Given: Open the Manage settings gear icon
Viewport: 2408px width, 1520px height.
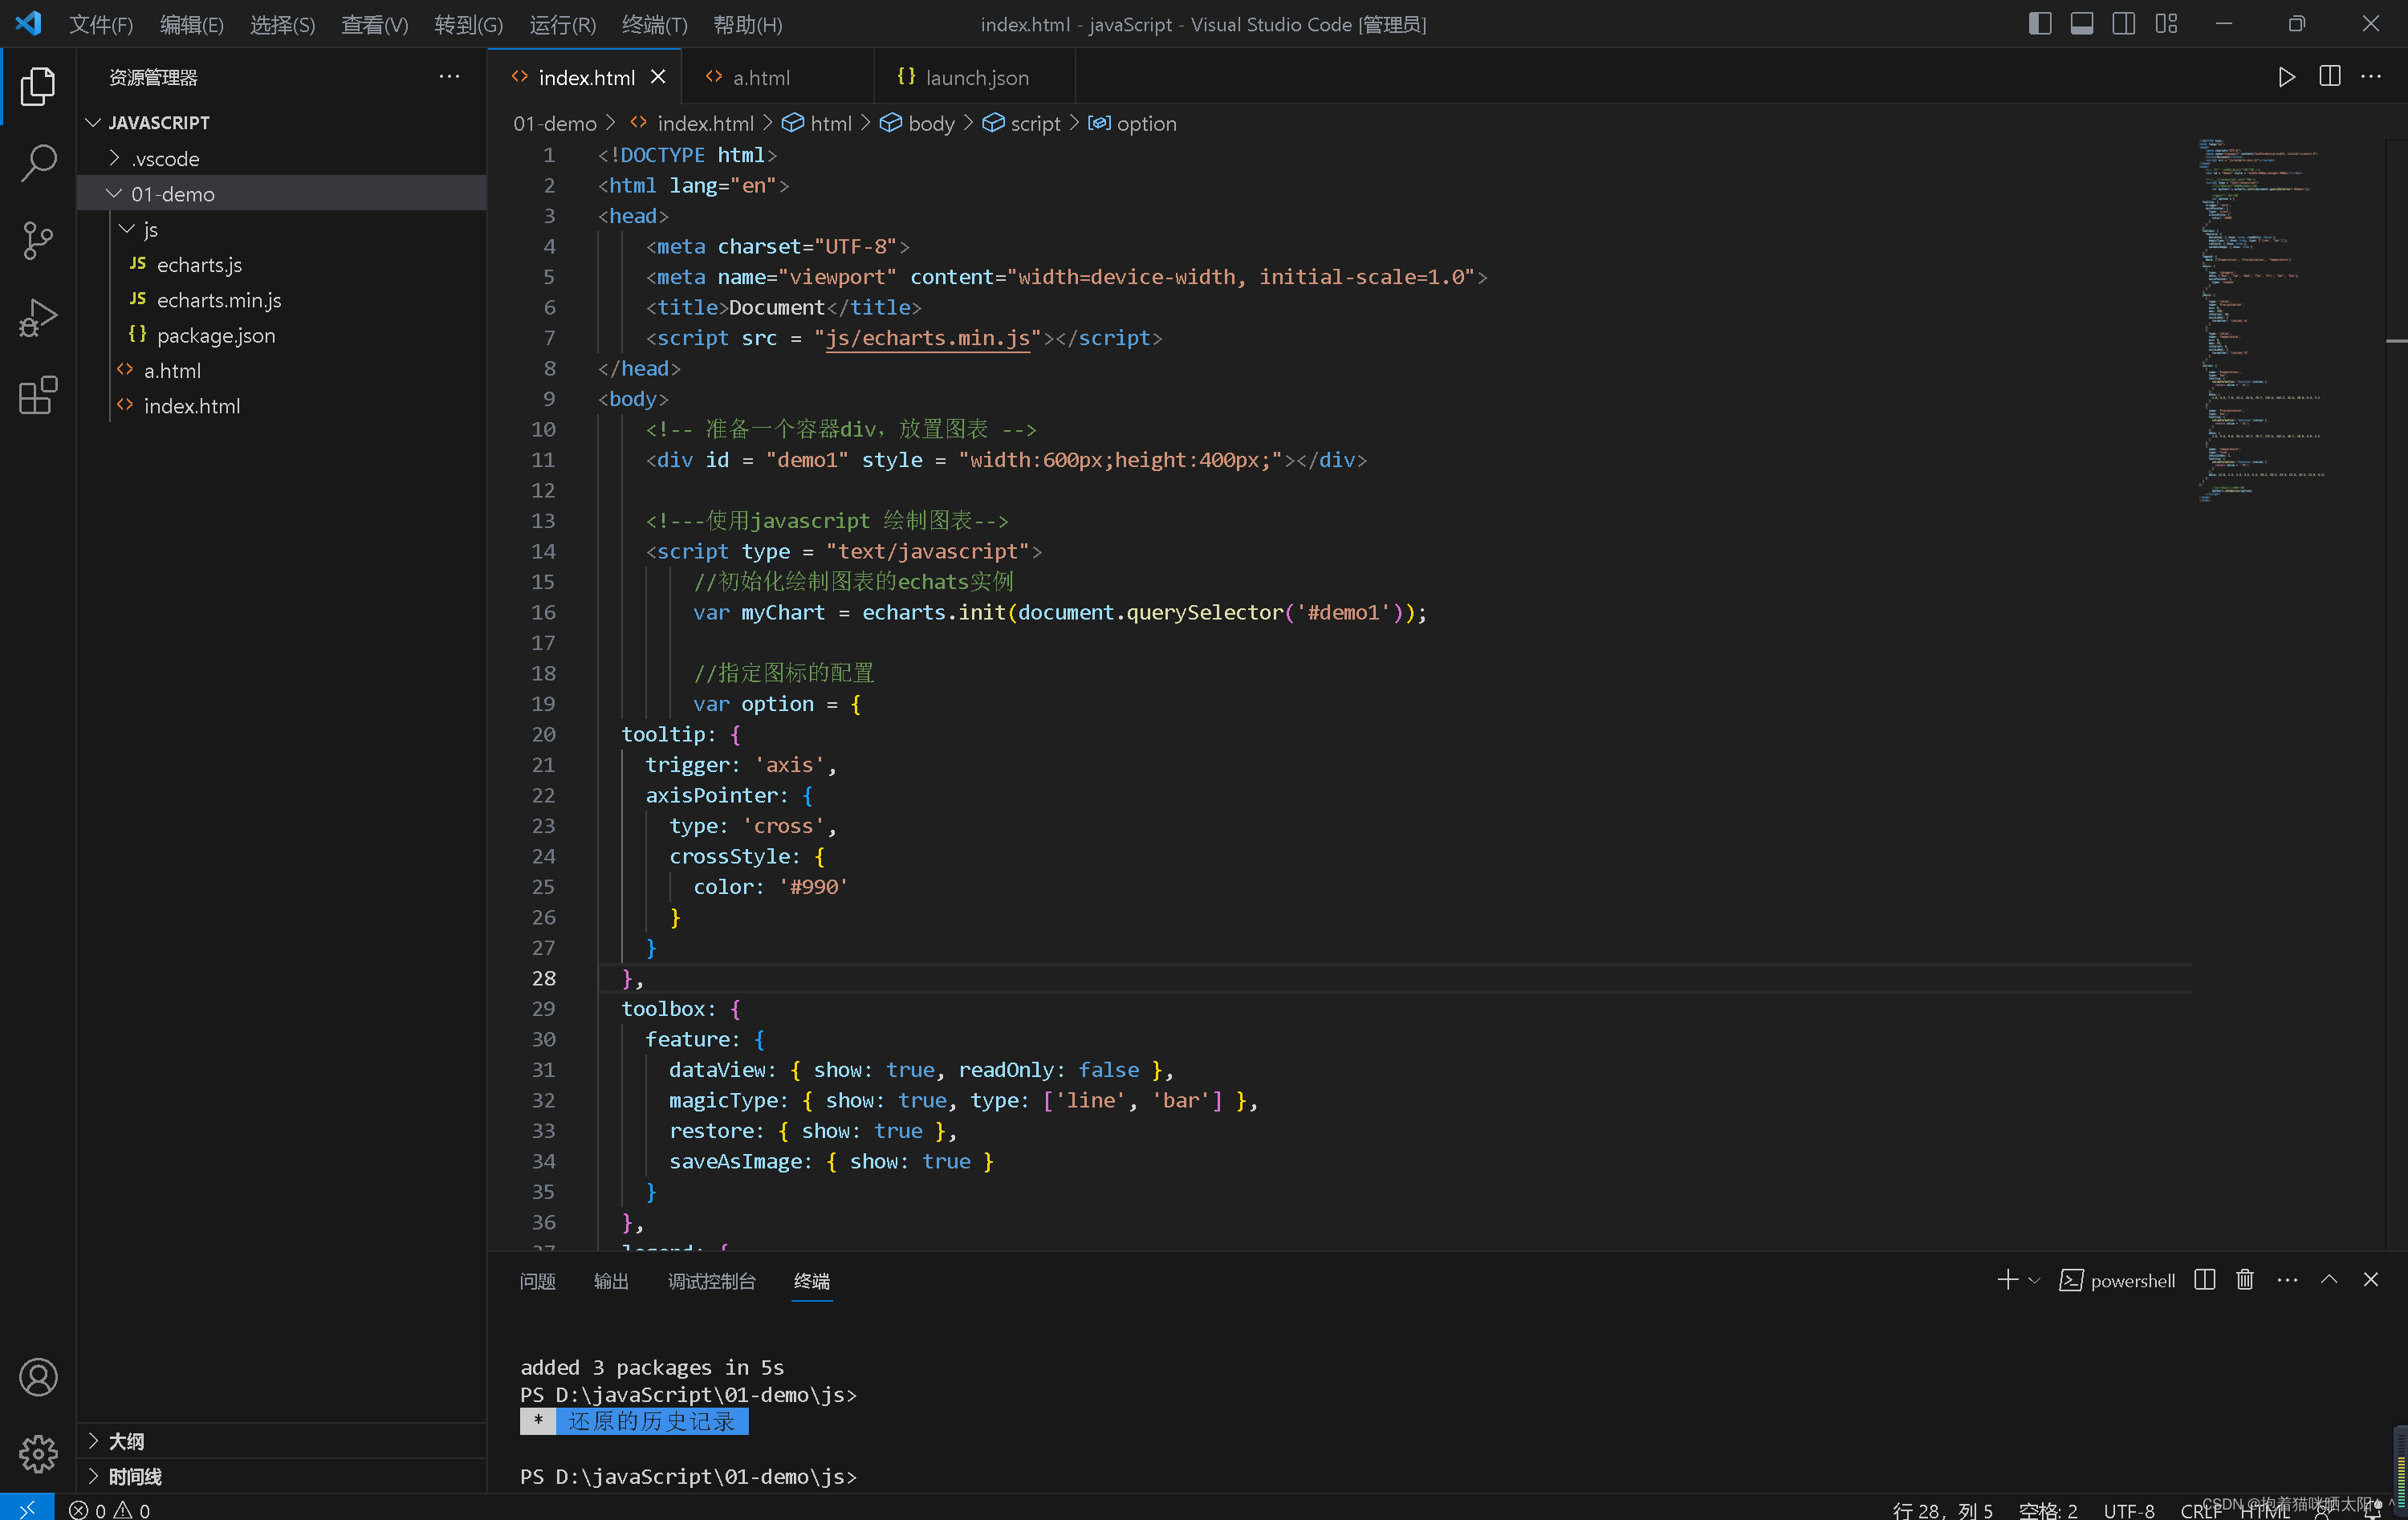Looking at the screenshot, I should click(37, 1453).
